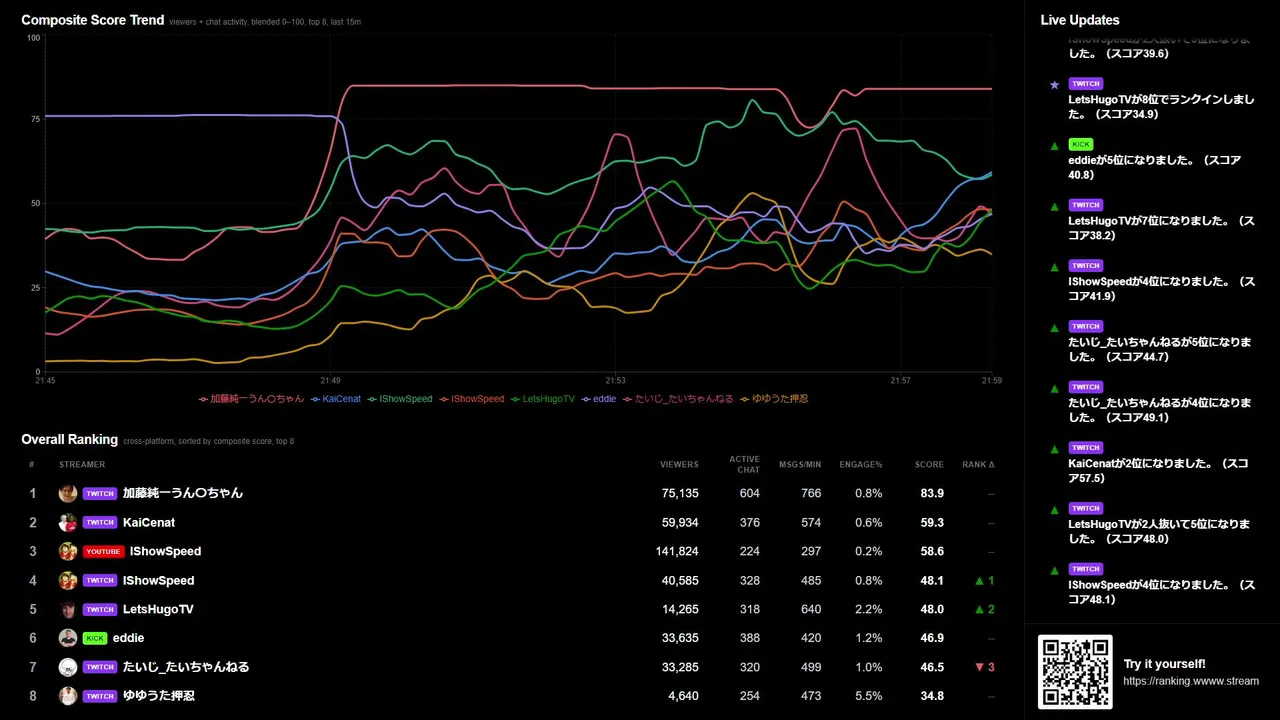The height and width of the screenshot is (720, 1280).
Task: Sort by the ENGAGE% column header
Action: 861,464
